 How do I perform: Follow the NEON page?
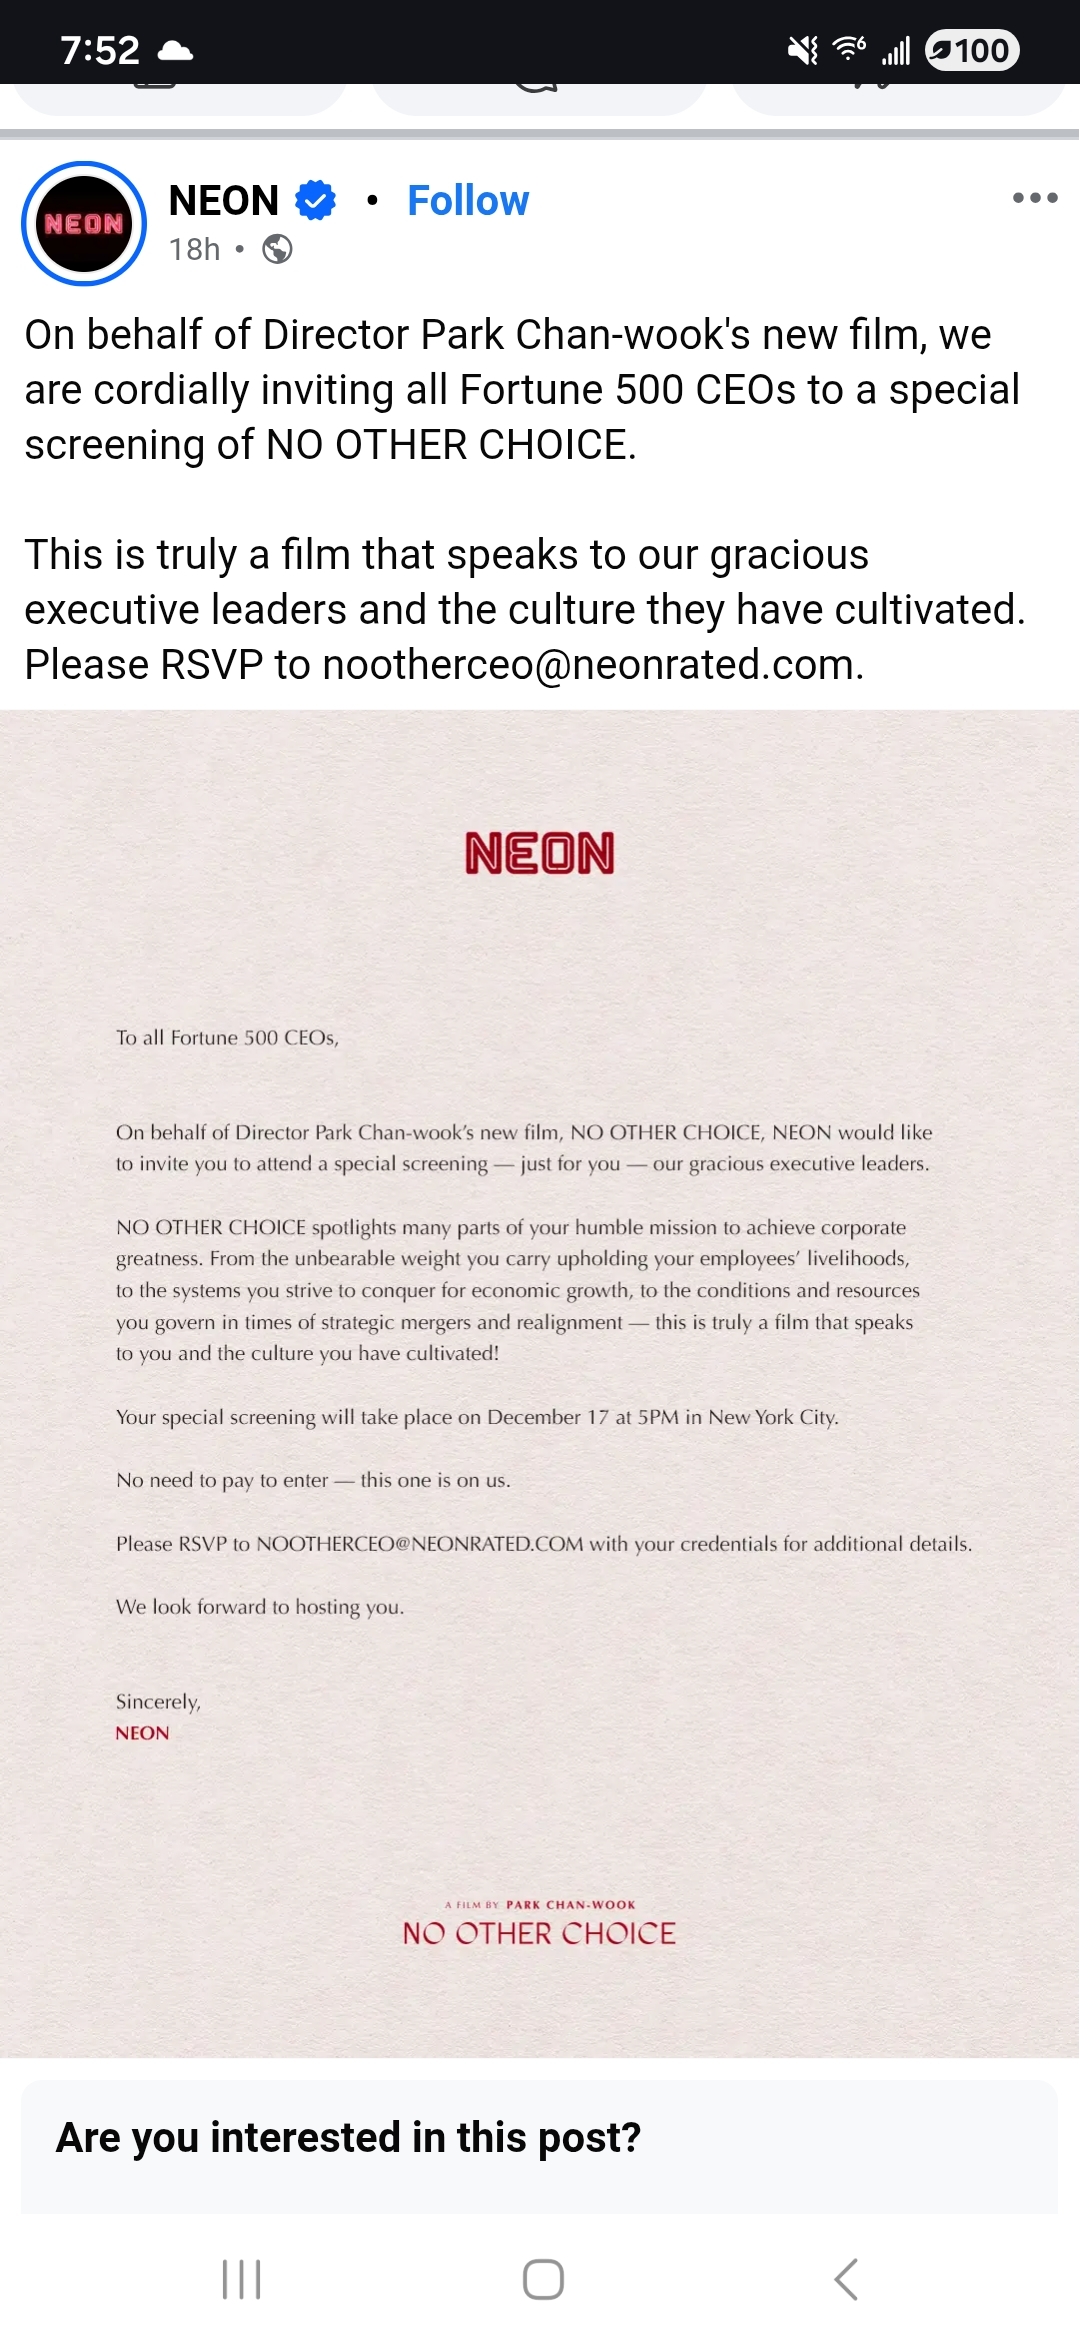click(468, 201)
